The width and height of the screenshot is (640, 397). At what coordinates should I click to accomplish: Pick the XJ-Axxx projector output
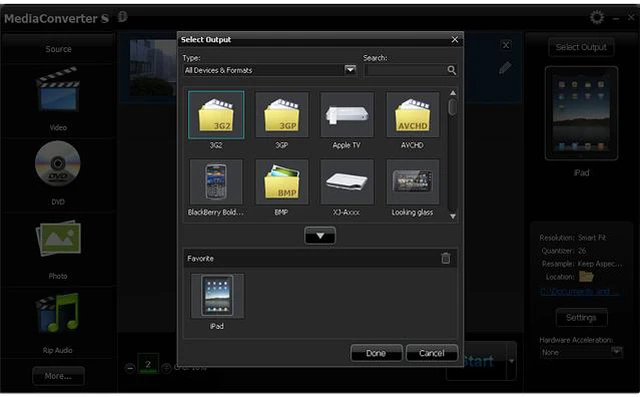point(347,182)
